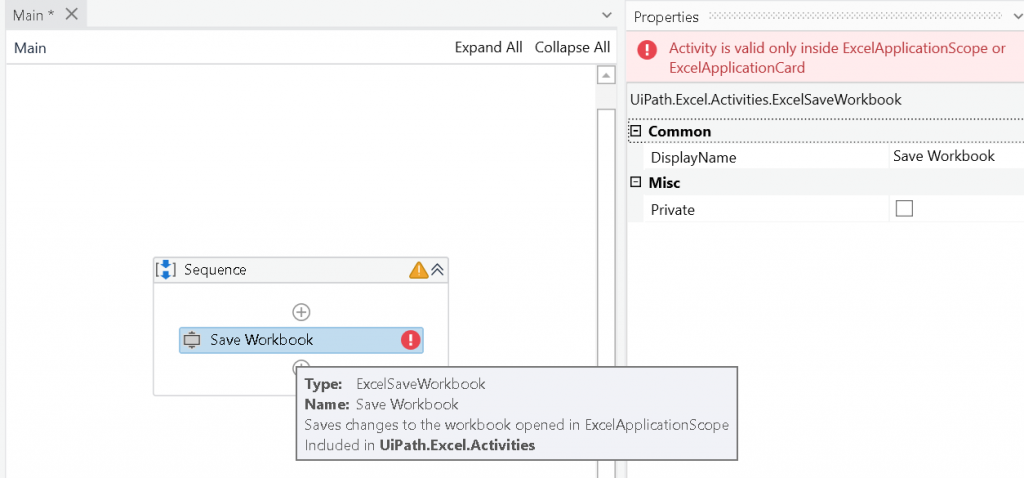Click the yellow warning icon on Sequence

click(x=418, y=270)
